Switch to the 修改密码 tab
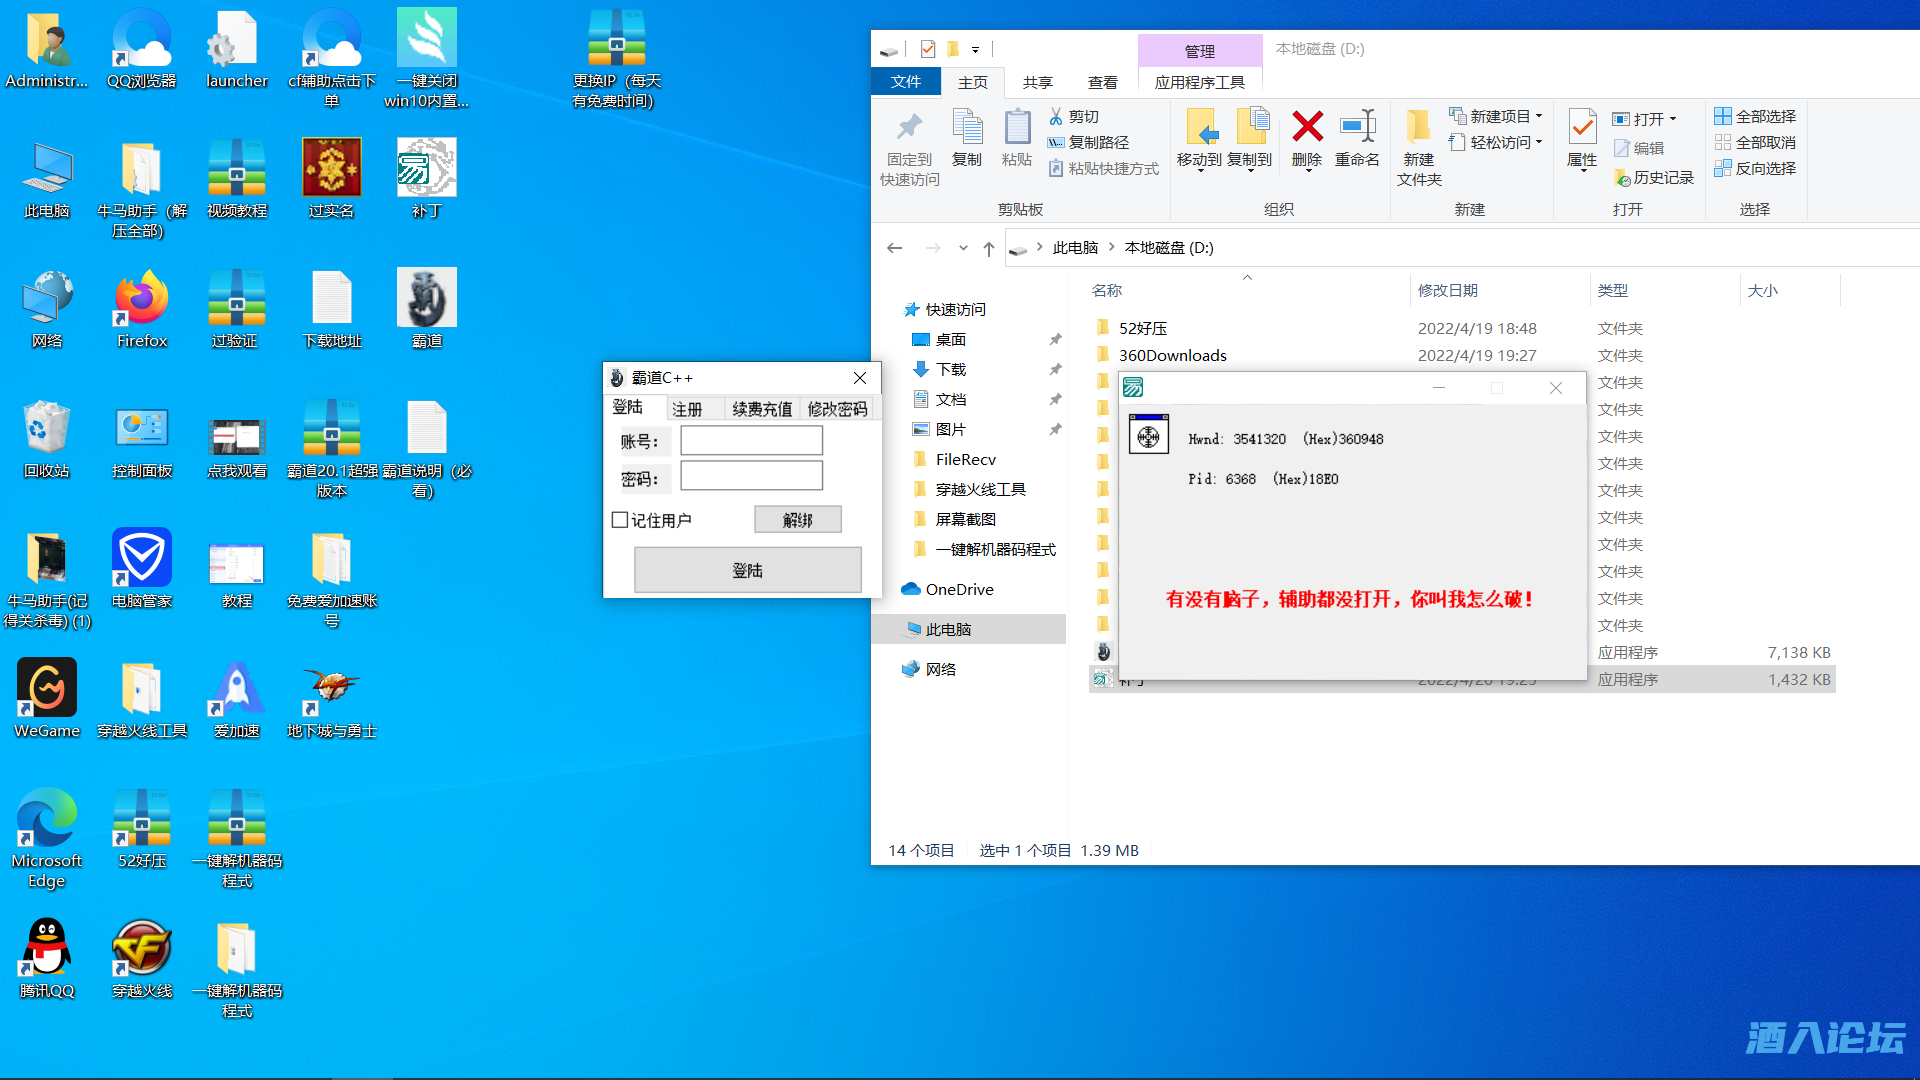Viewport: 1920px width, 1080px height. [838, 408]
